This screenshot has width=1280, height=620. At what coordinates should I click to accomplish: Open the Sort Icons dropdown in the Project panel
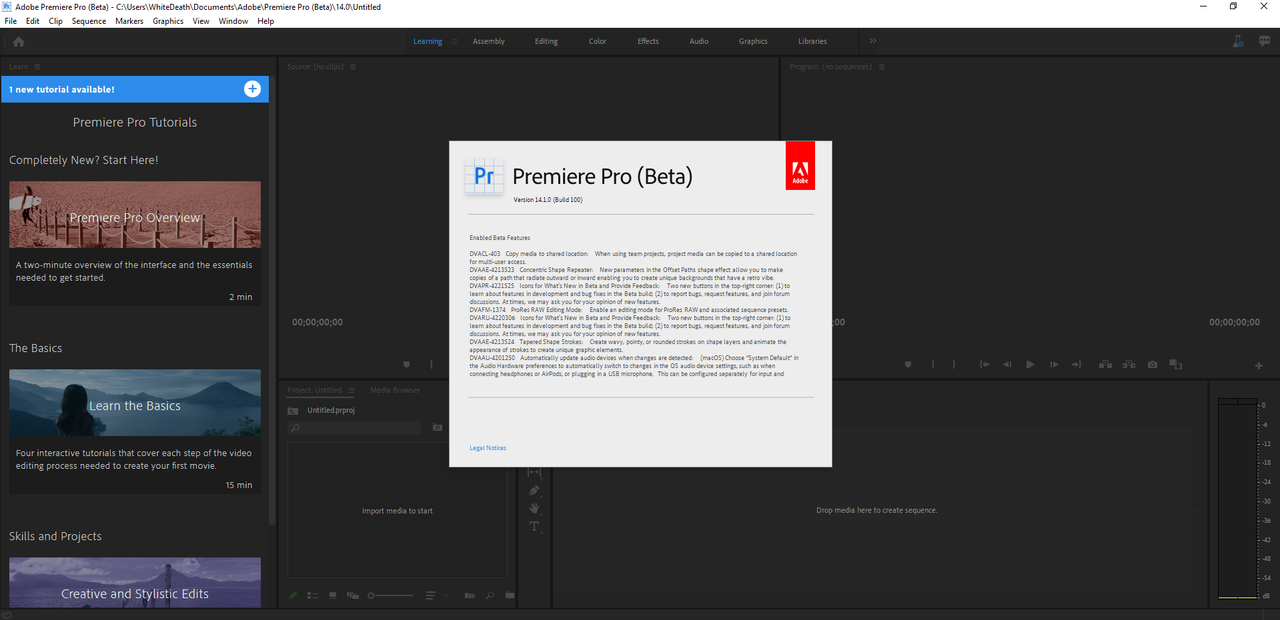[x=437, y=595]
